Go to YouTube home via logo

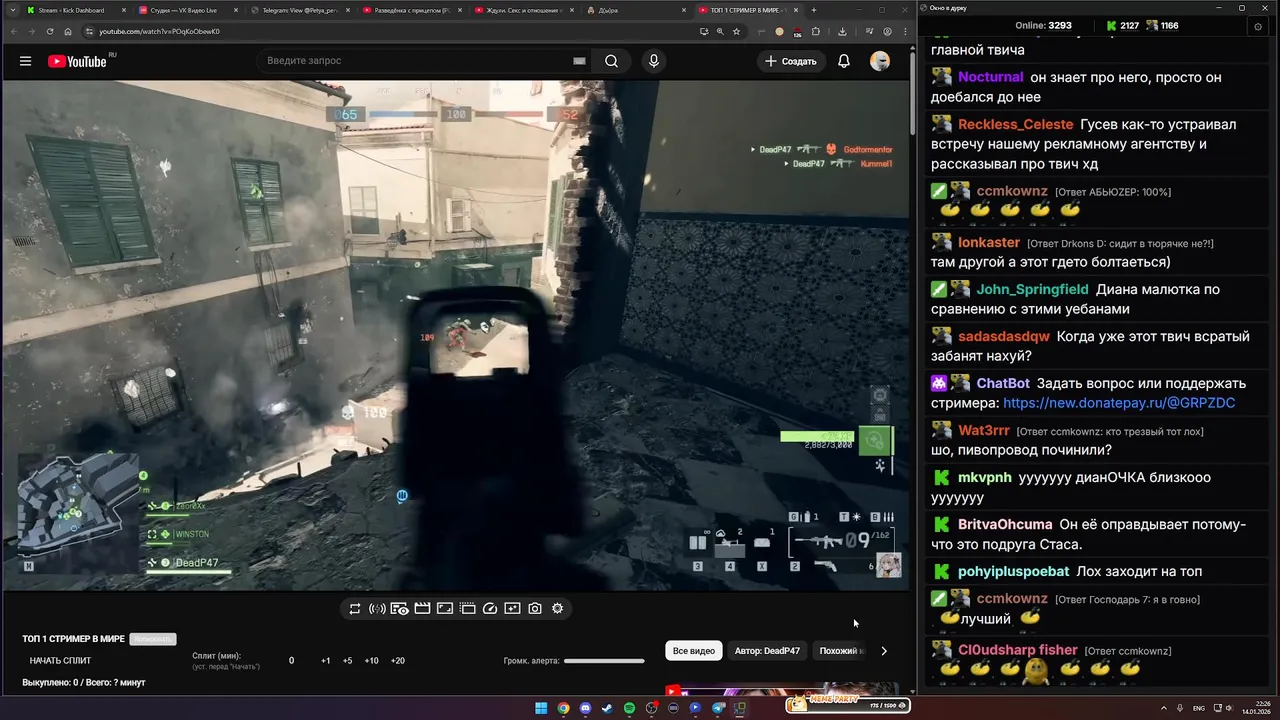[77, 61]
